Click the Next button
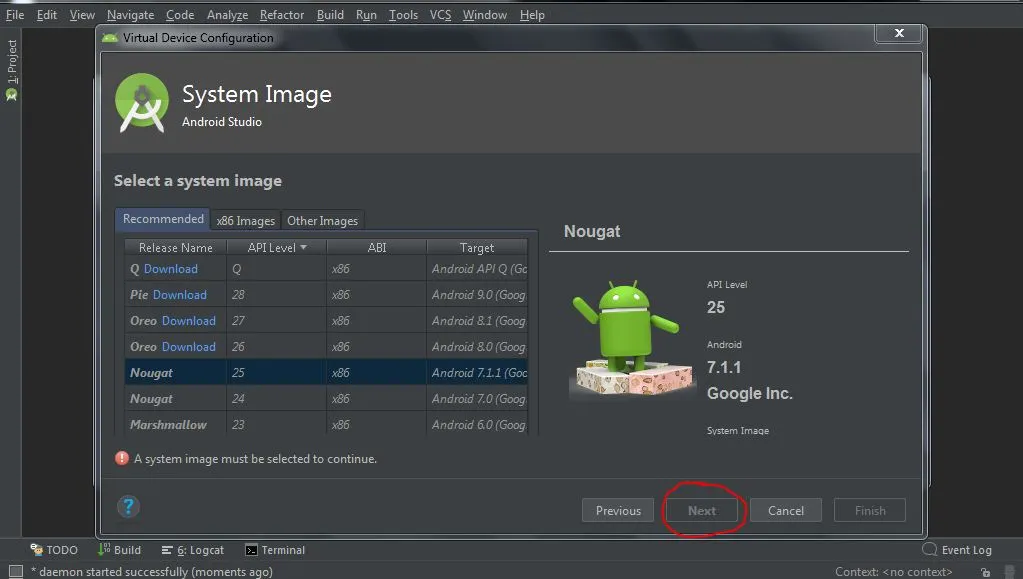 coord(702,510)
